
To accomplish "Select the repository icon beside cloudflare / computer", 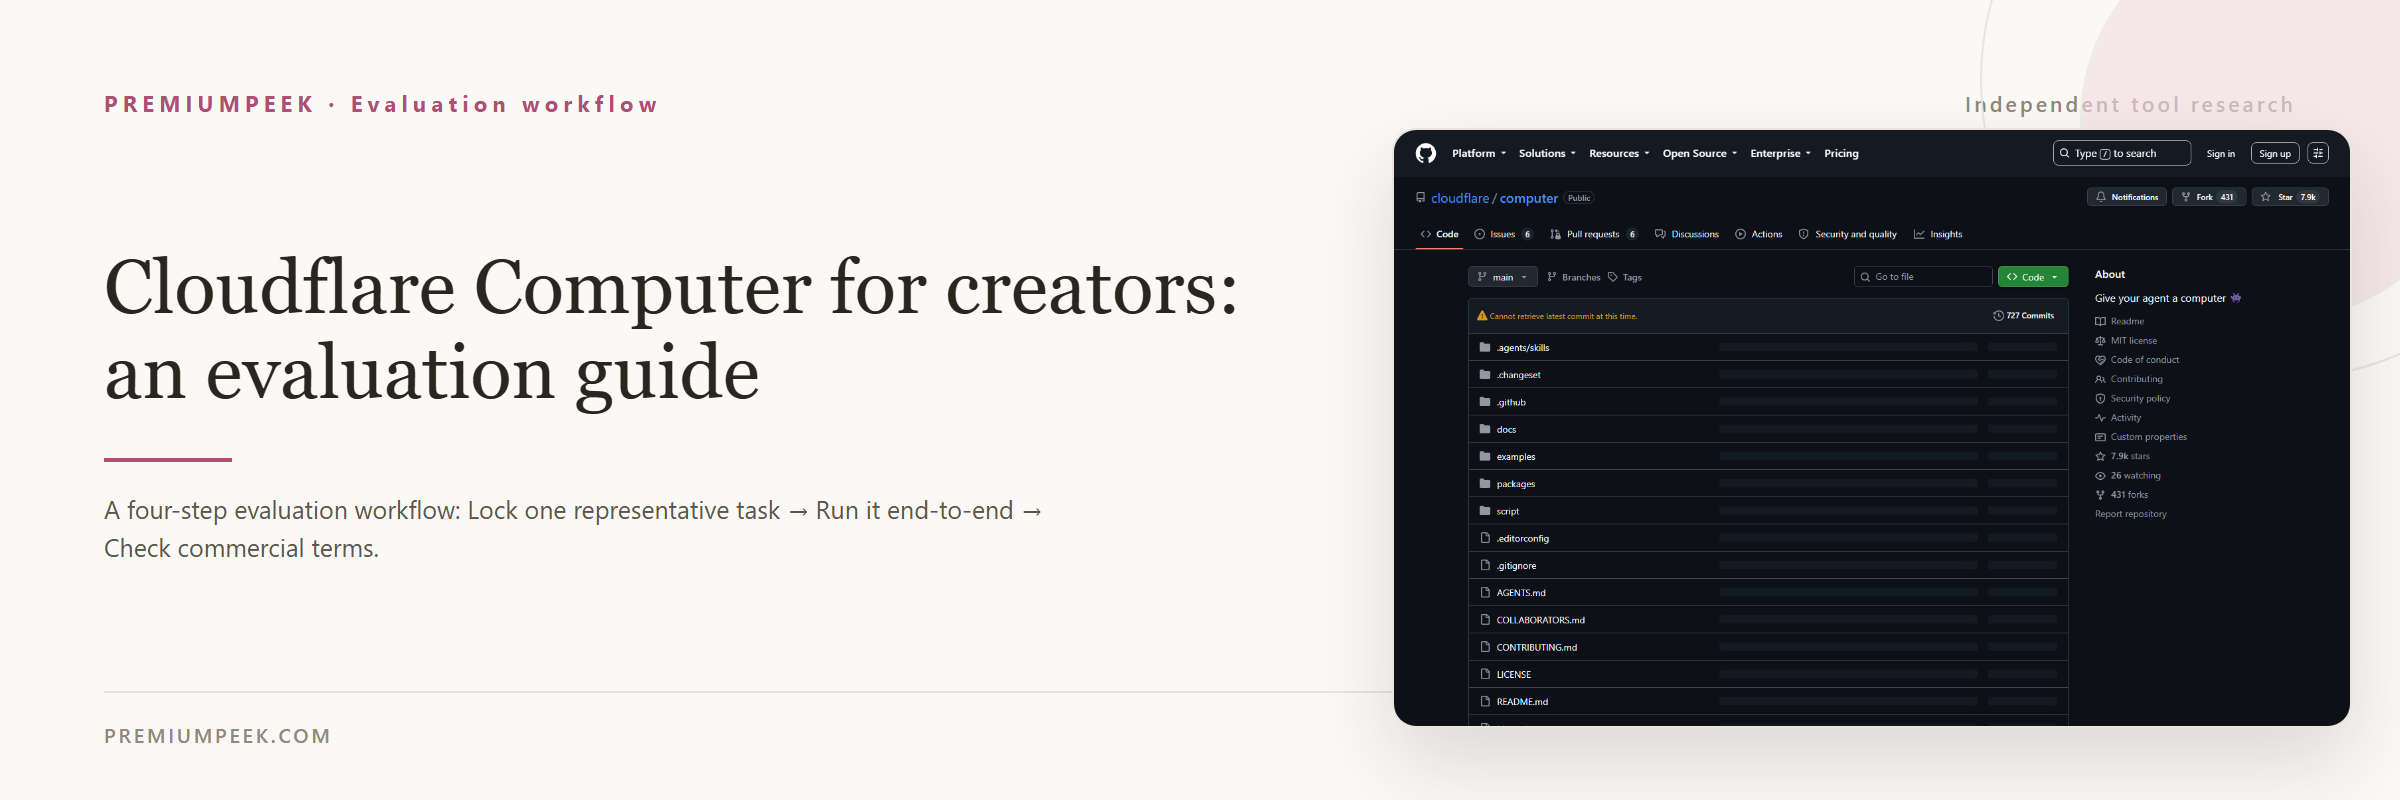I will click(x=1420, y=198).
